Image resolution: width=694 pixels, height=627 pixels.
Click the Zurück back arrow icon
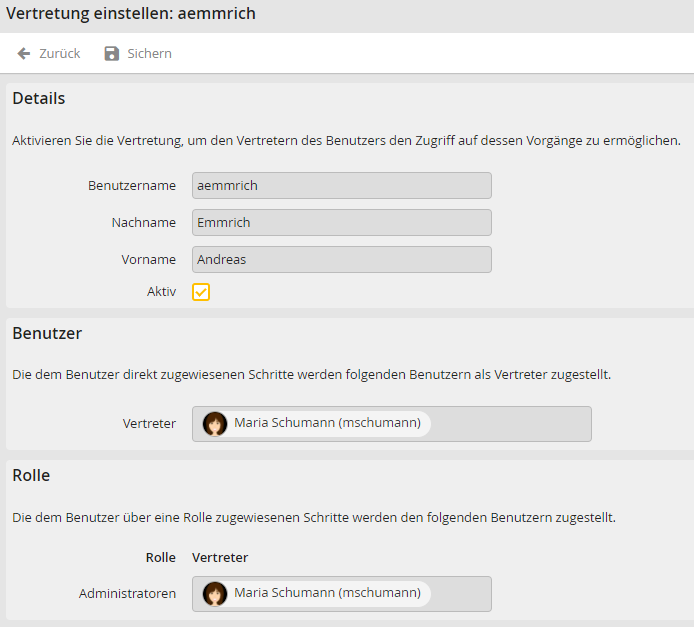(x=24, y=54)
